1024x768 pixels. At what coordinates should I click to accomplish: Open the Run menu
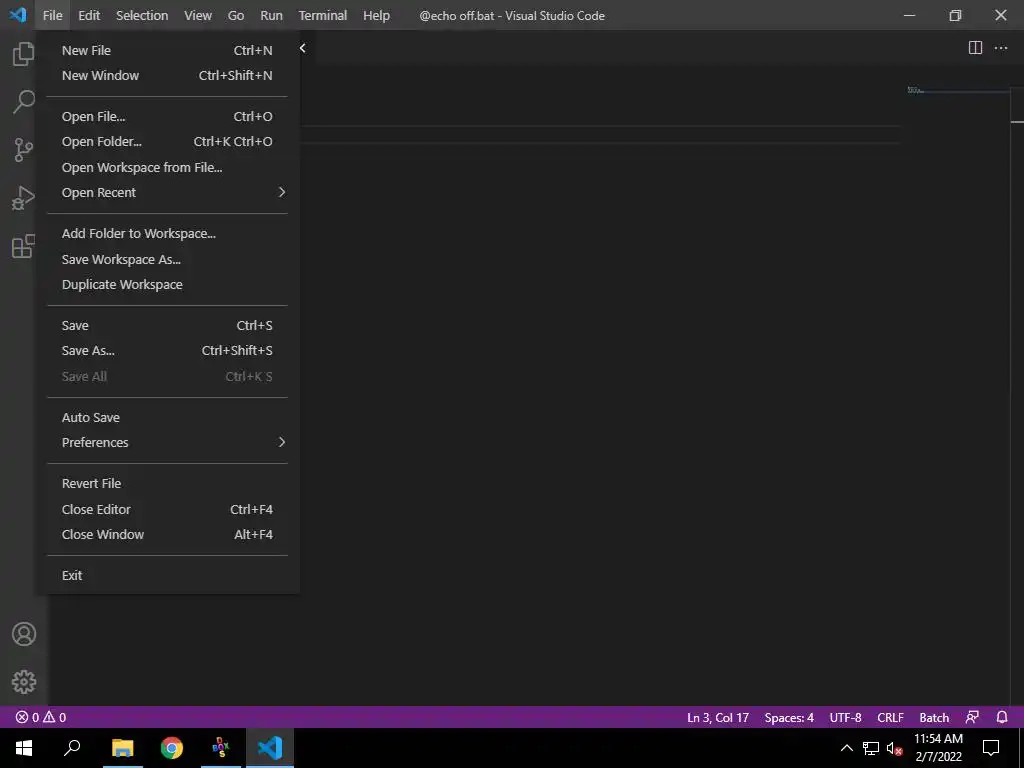point(272,15)
